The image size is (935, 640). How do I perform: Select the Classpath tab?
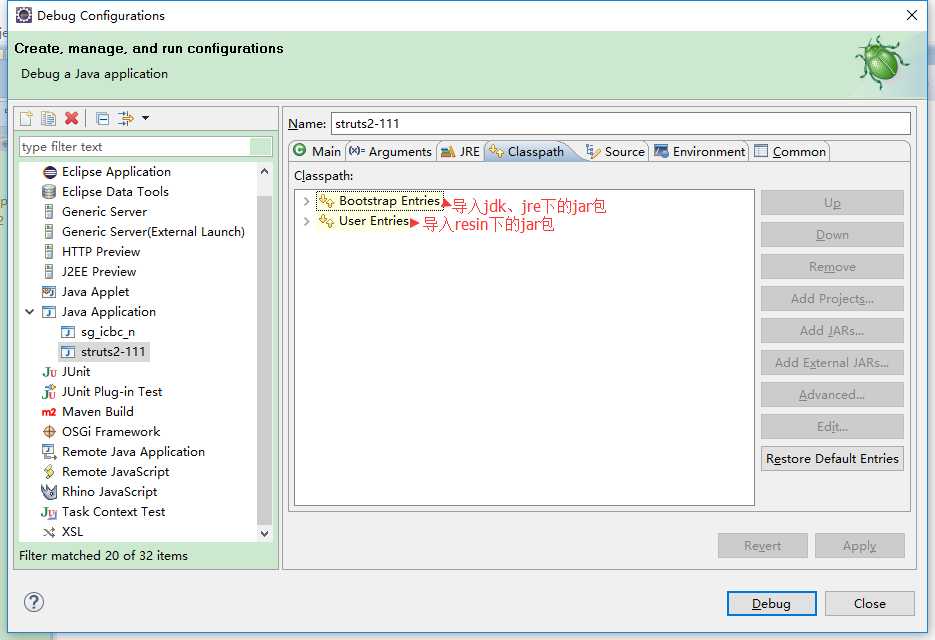click(527, 152)
